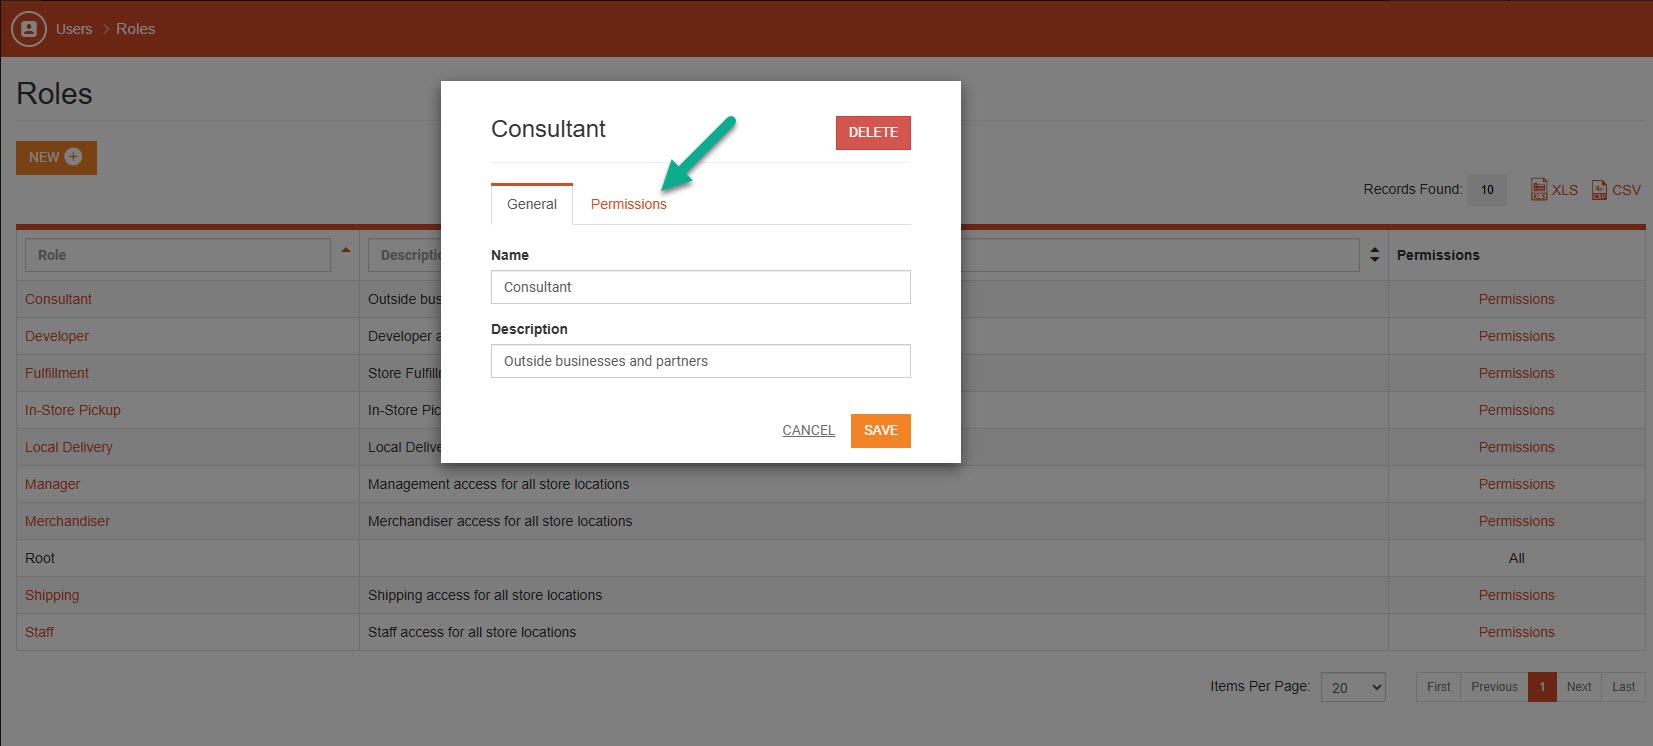Screen dimensions: 1653x746
Task: Open Permissions for Merchandiser row
Action: tap(1516, 521)
